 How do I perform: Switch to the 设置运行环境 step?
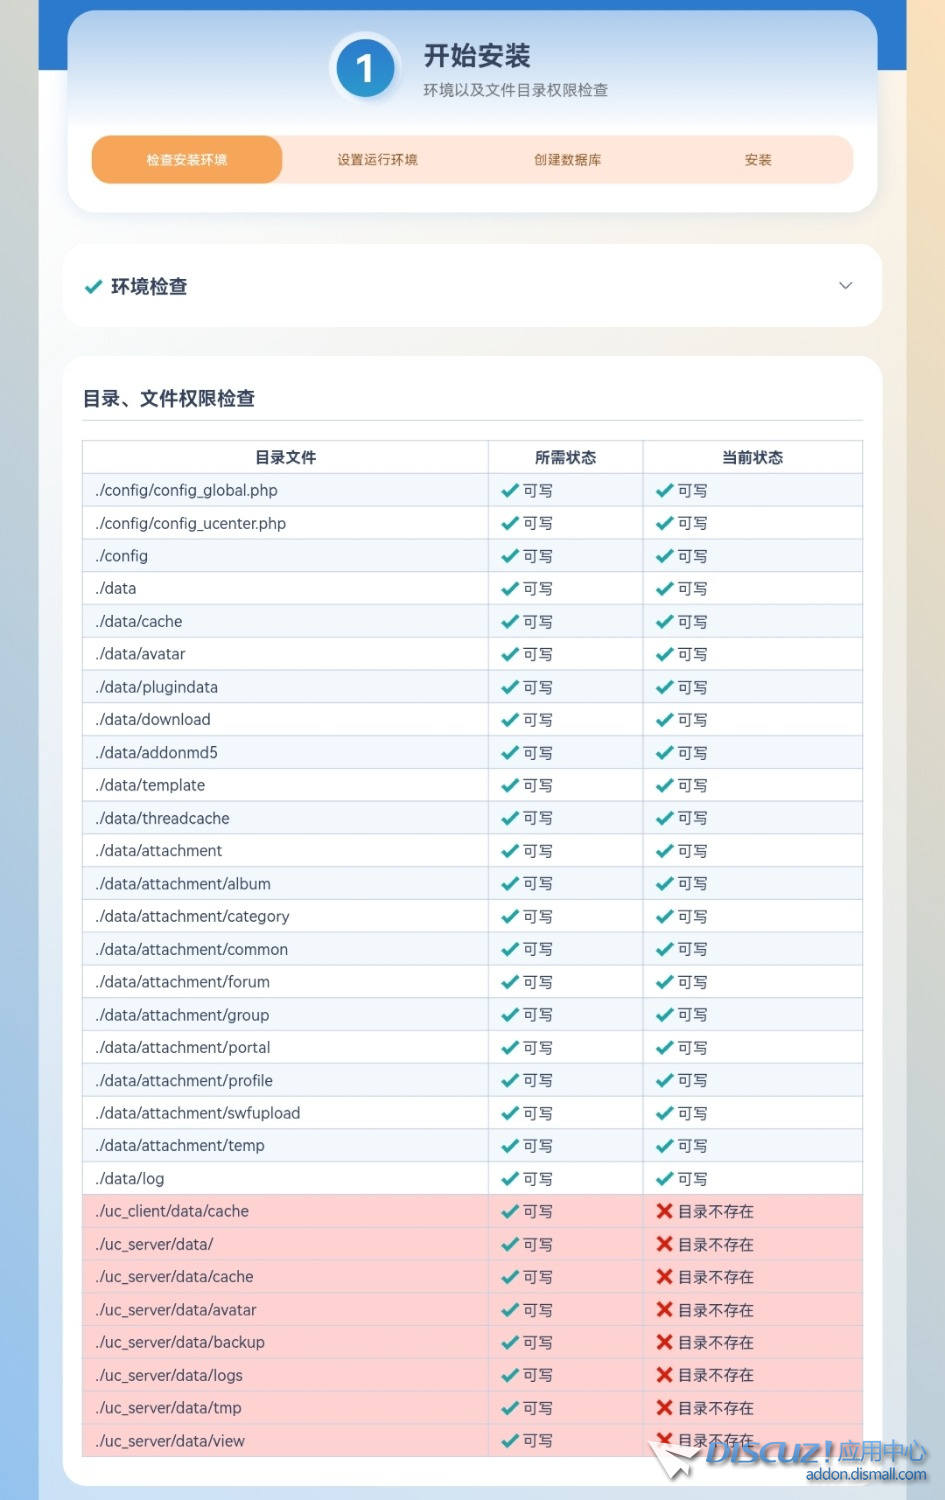377,160
